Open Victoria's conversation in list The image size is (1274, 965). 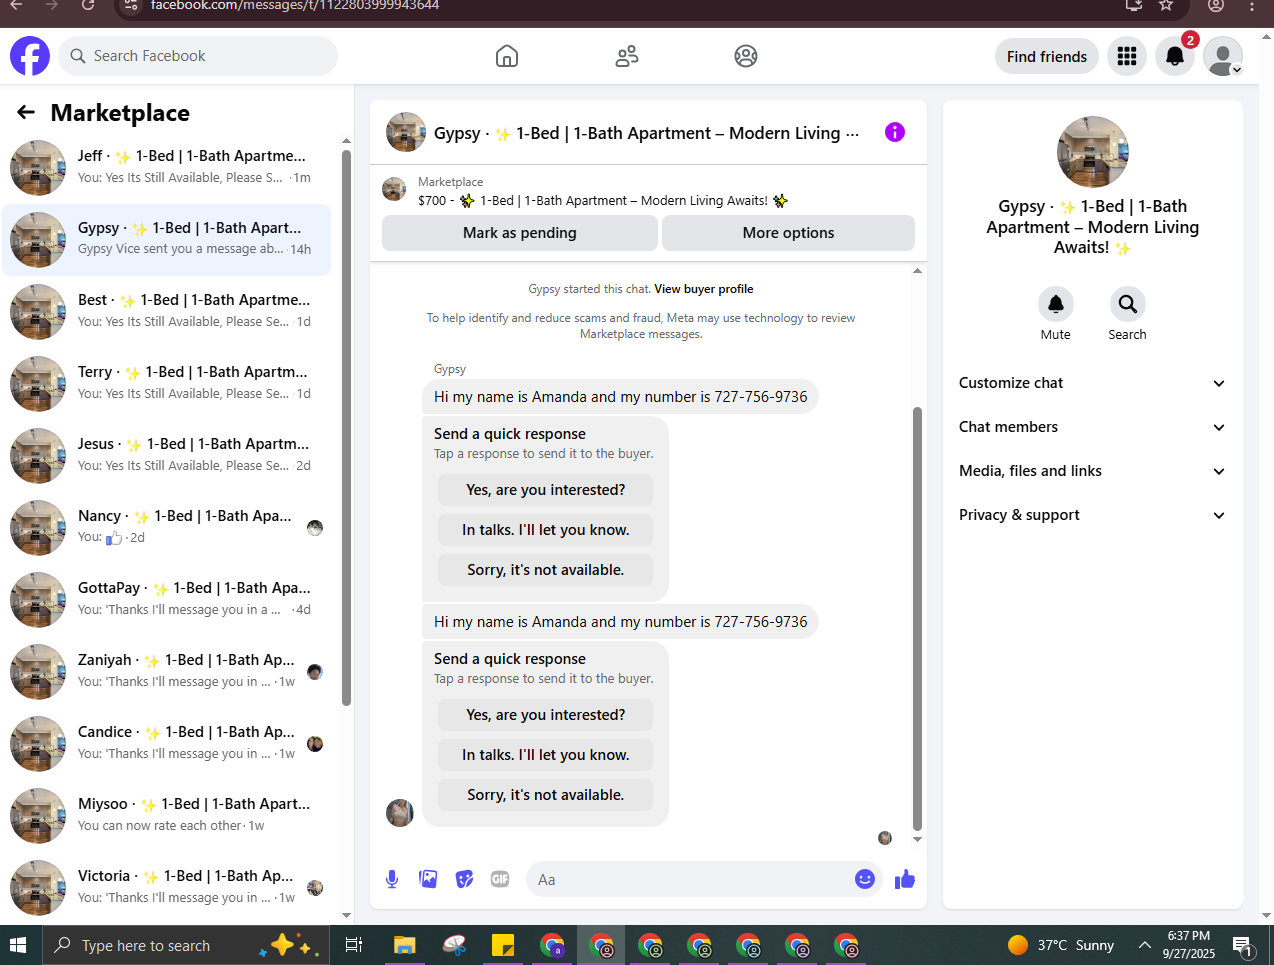tap(167, 888)
